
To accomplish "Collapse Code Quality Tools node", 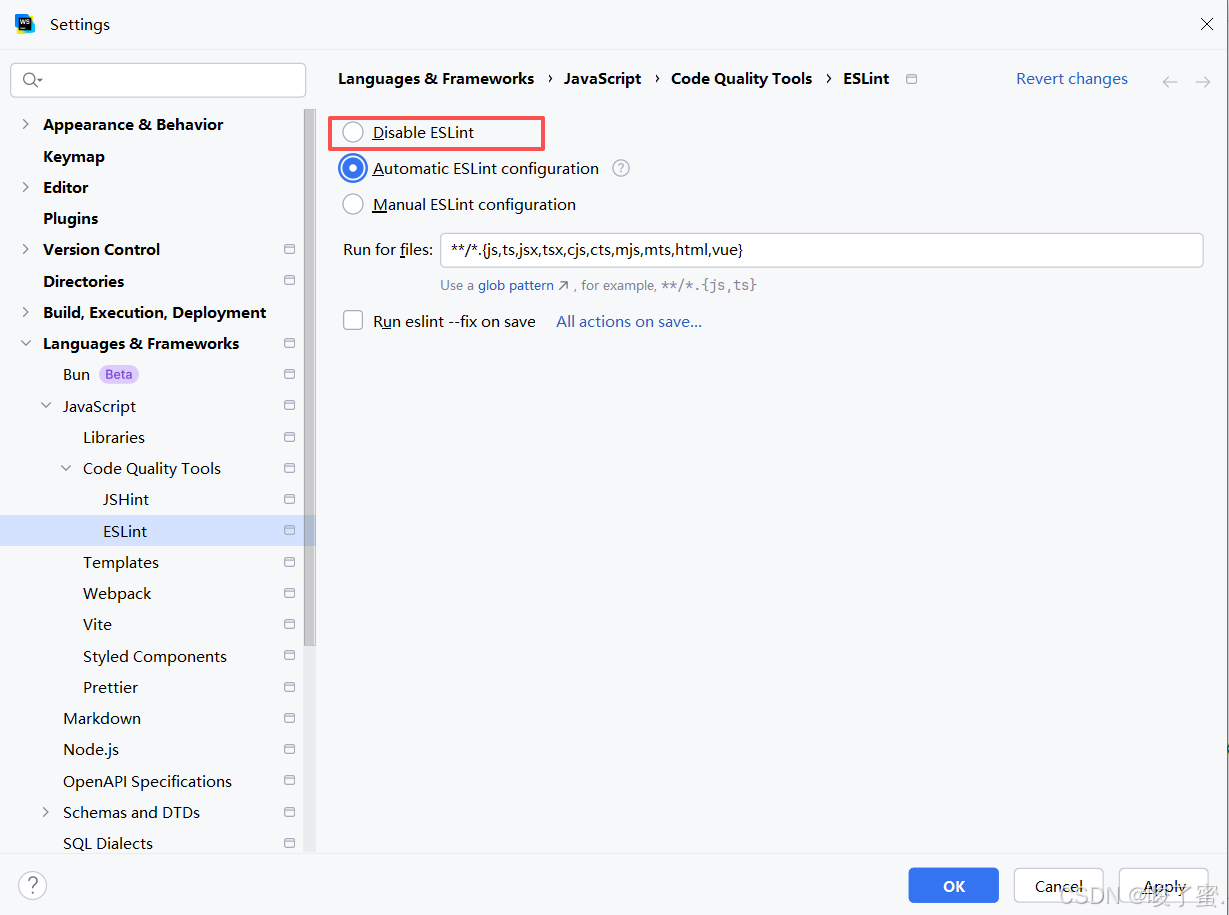I will pyautogui.click(x=66, y=468).
